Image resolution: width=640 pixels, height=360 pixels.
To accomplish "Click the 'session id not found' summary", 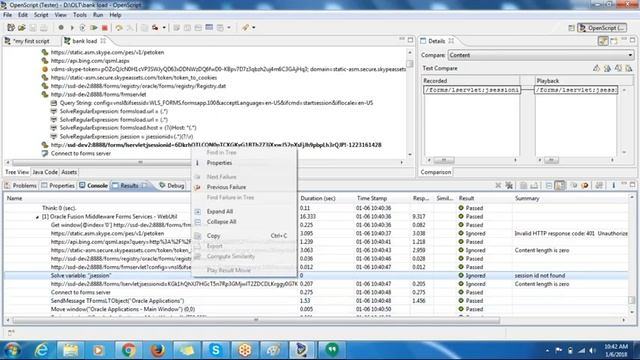I will point(539,276).
